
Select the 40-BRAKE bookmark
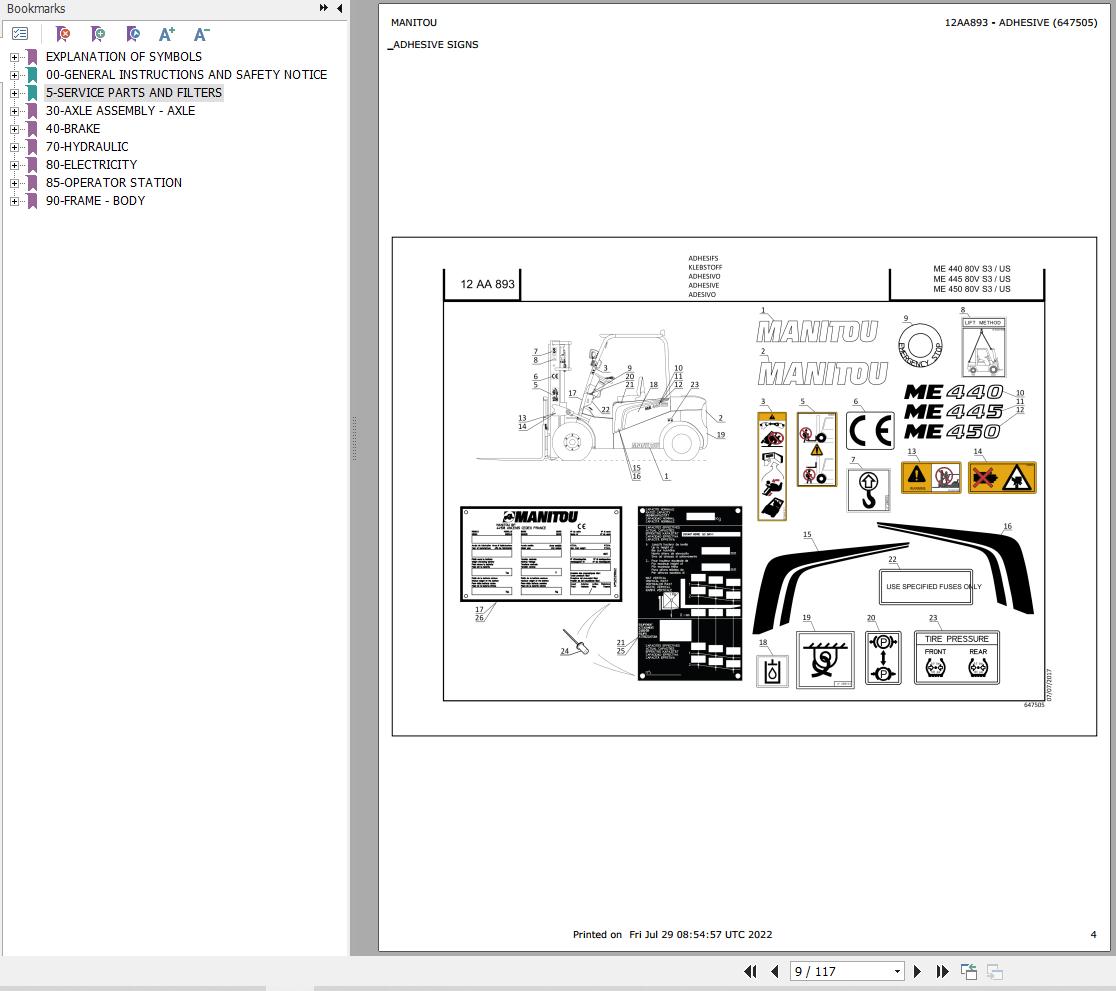click(73, 129)
